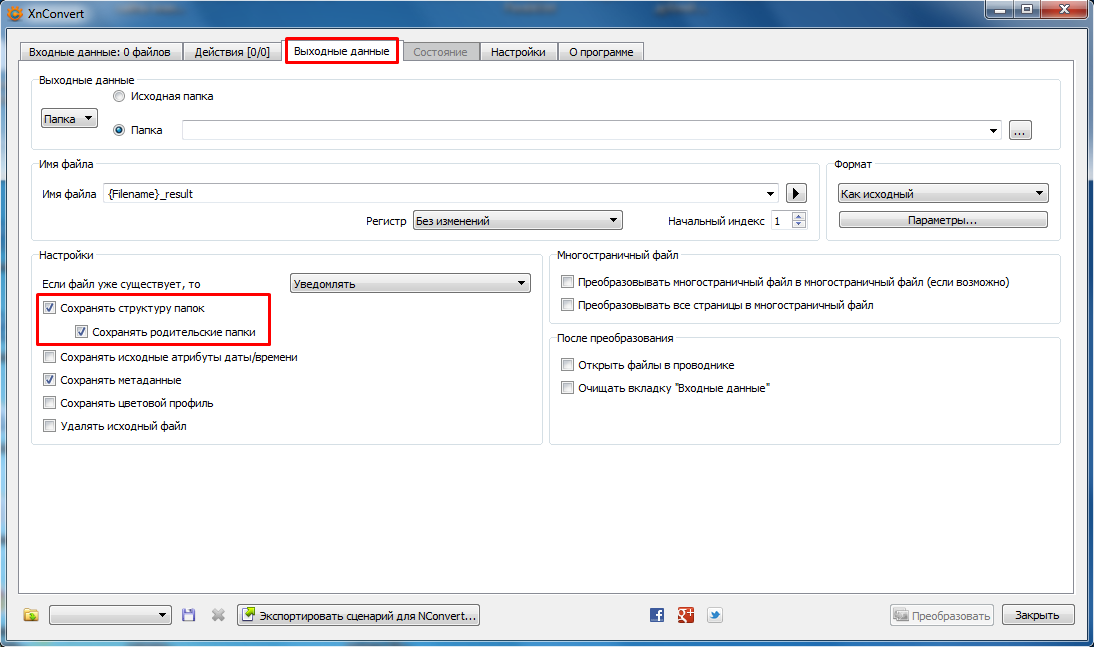Open the 'Настройки' tab
Screen dimensions: 1094x647
(x=518, y=52)
